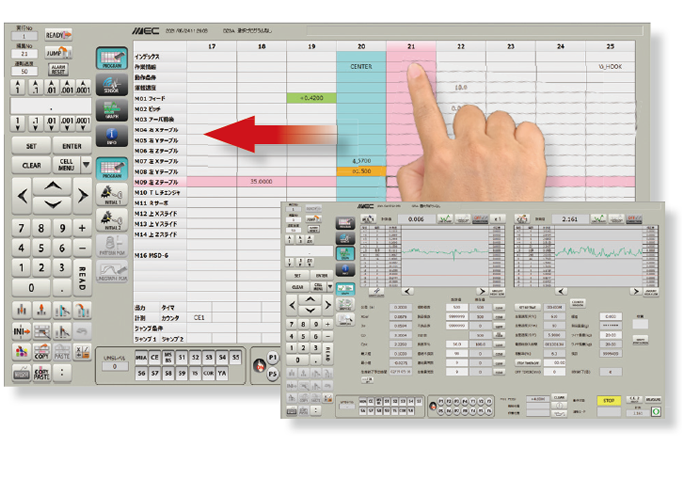Click the ON lamp icon beside P1
This screenshot has height=482, width=689.
point(260,366)
